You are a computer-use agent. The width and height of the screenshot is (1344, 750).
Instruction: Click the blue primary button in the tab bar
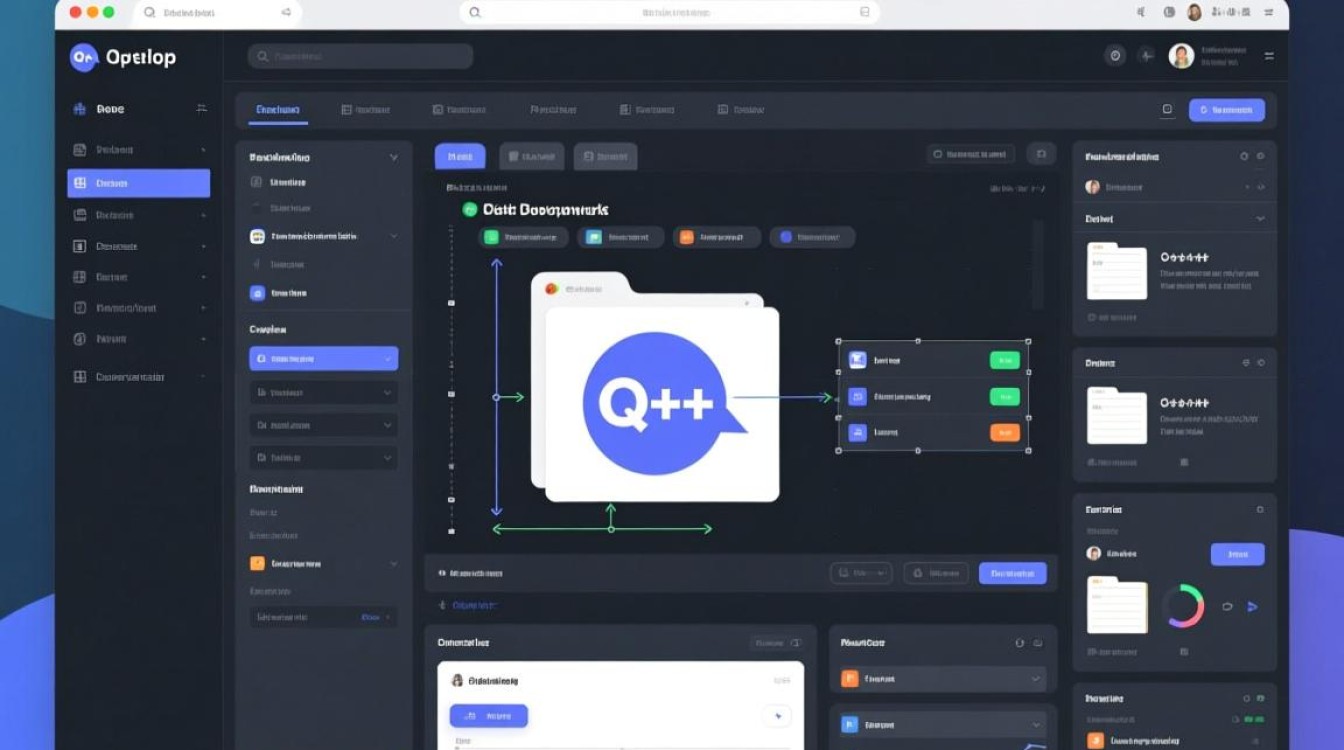(1226, 110)
